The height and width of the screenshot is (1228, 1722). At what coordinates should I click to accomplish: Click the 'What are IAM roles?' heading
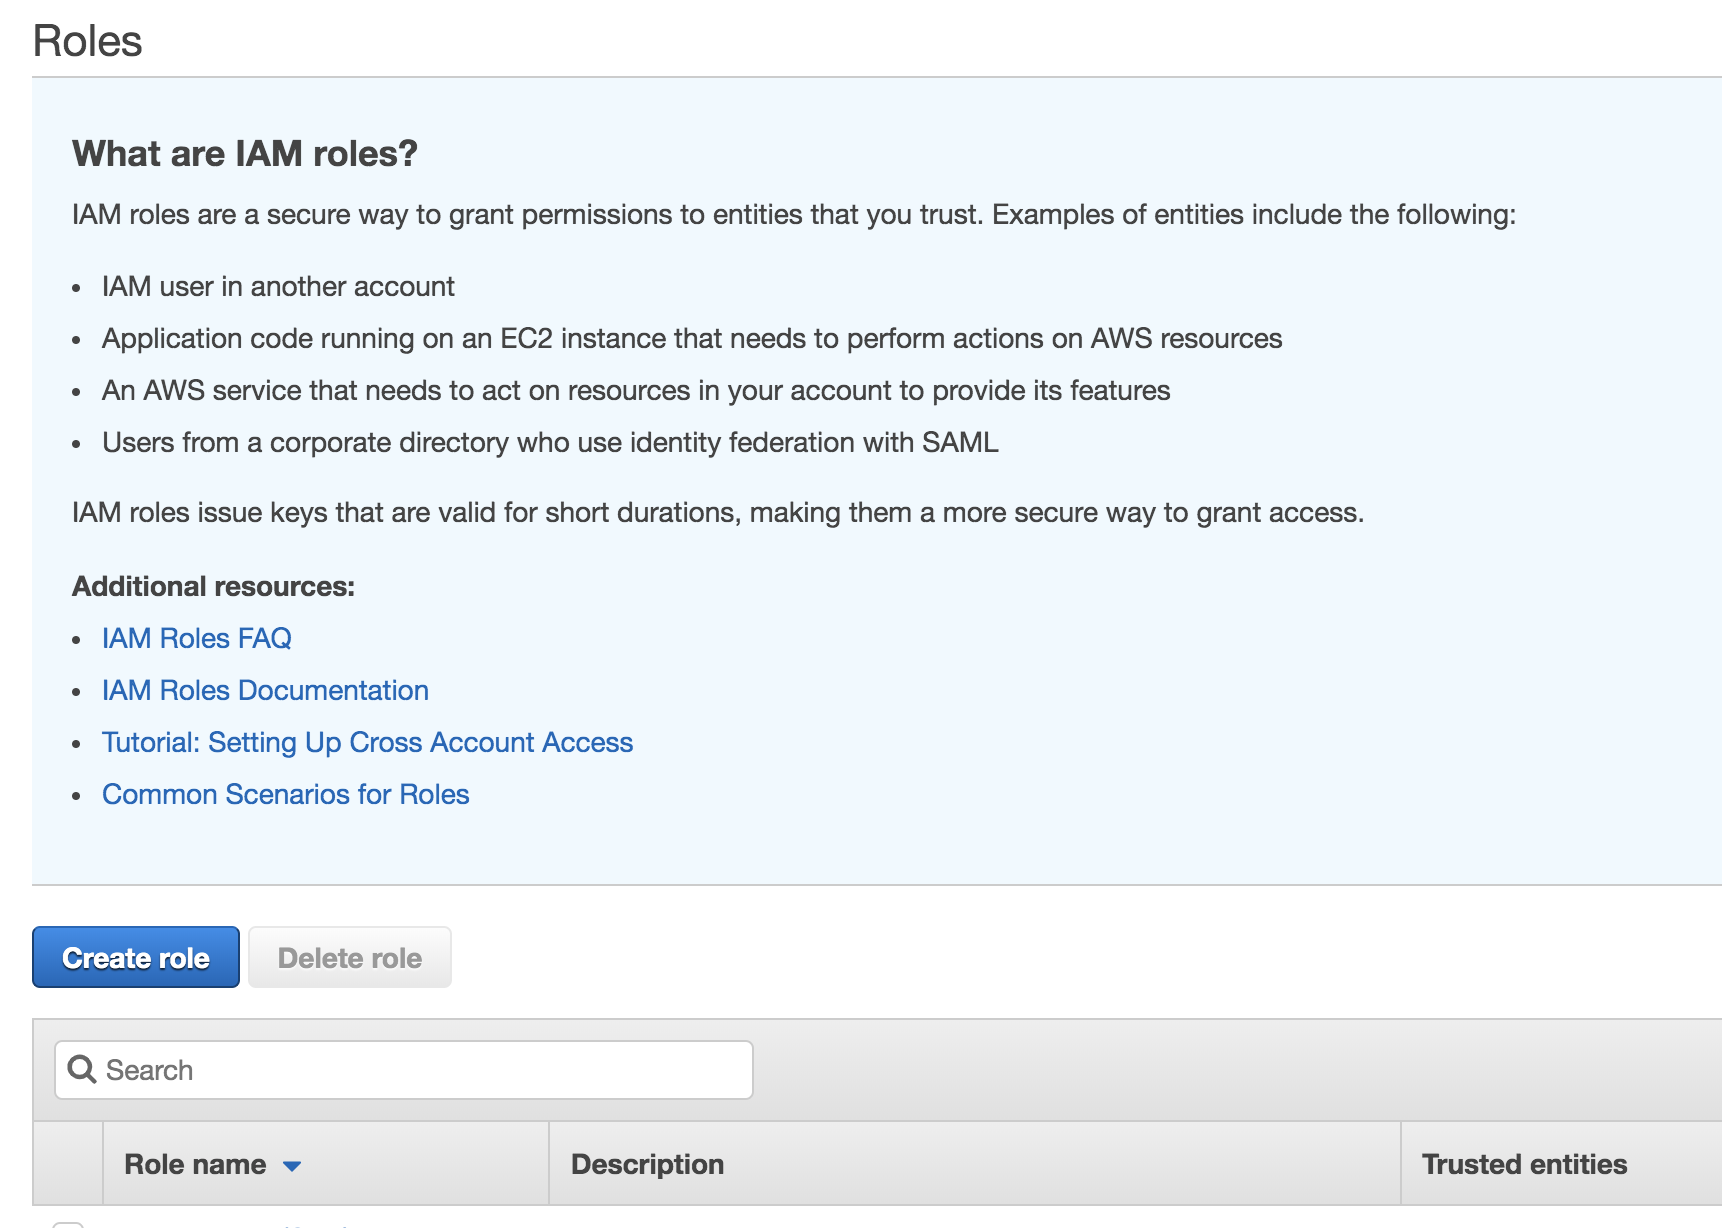245,153
